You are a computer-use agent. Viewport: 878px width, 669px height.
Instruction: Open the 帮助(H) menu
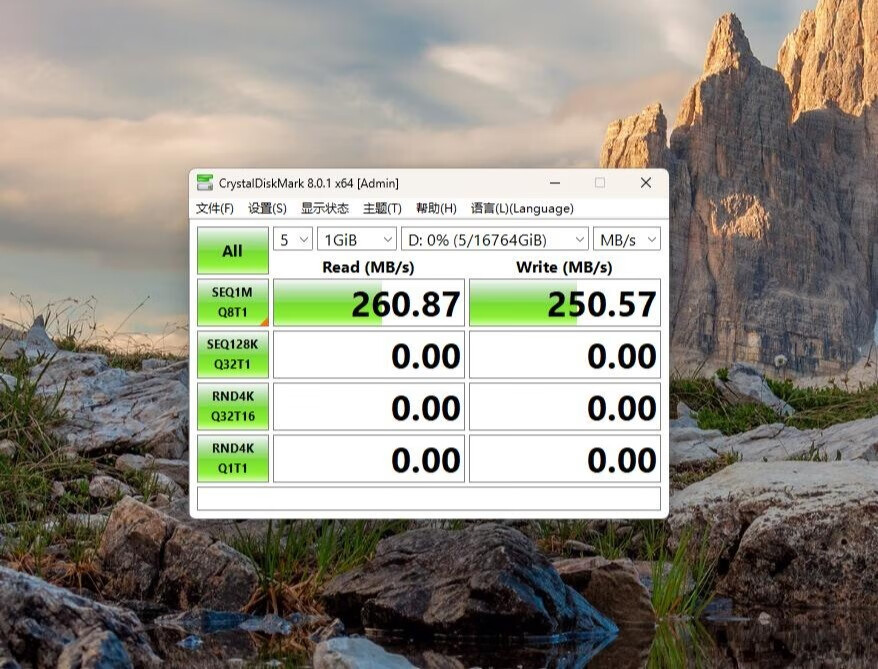436,208
